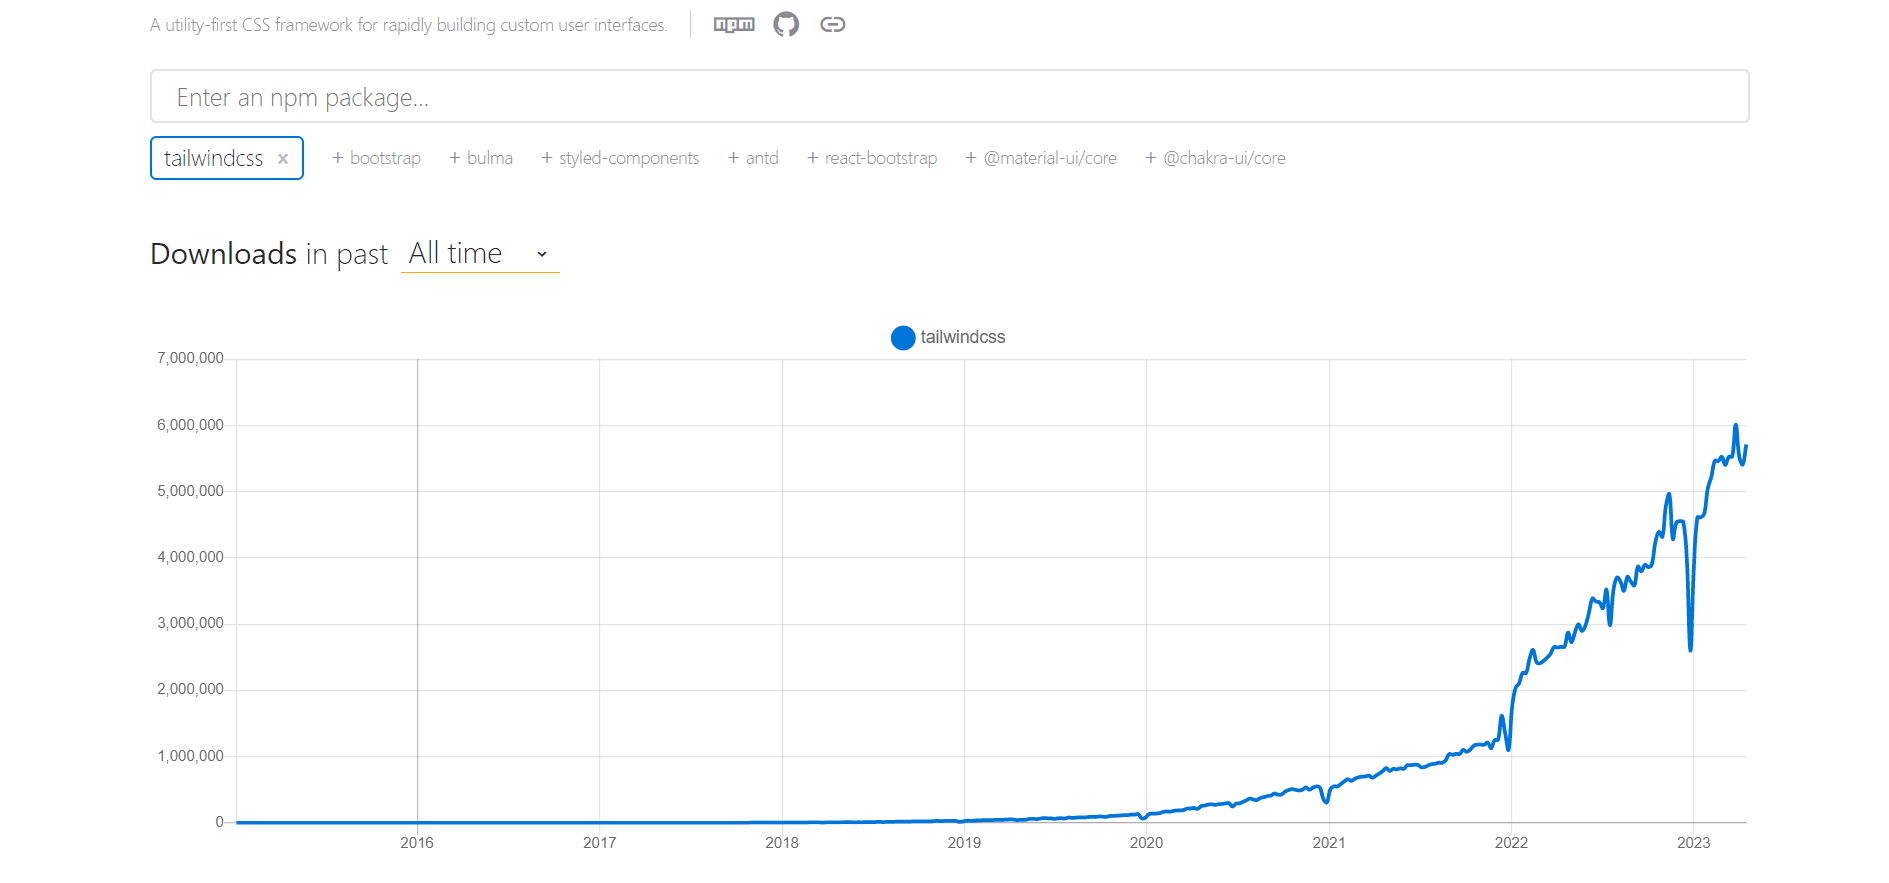Add @chakra-ui/core to the comparison
The width and height of the screenshot is (1889, 883).
(1215, 158)
